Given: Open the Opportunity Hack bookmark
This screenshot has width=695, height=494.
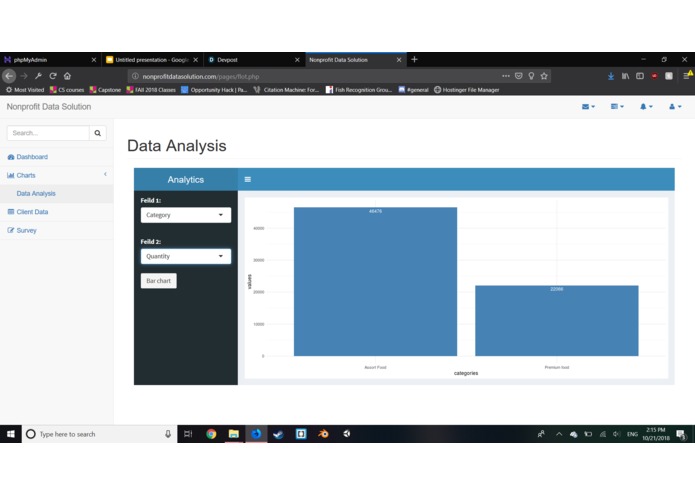Looking at the screenshot, I should [x=214, y=90].
